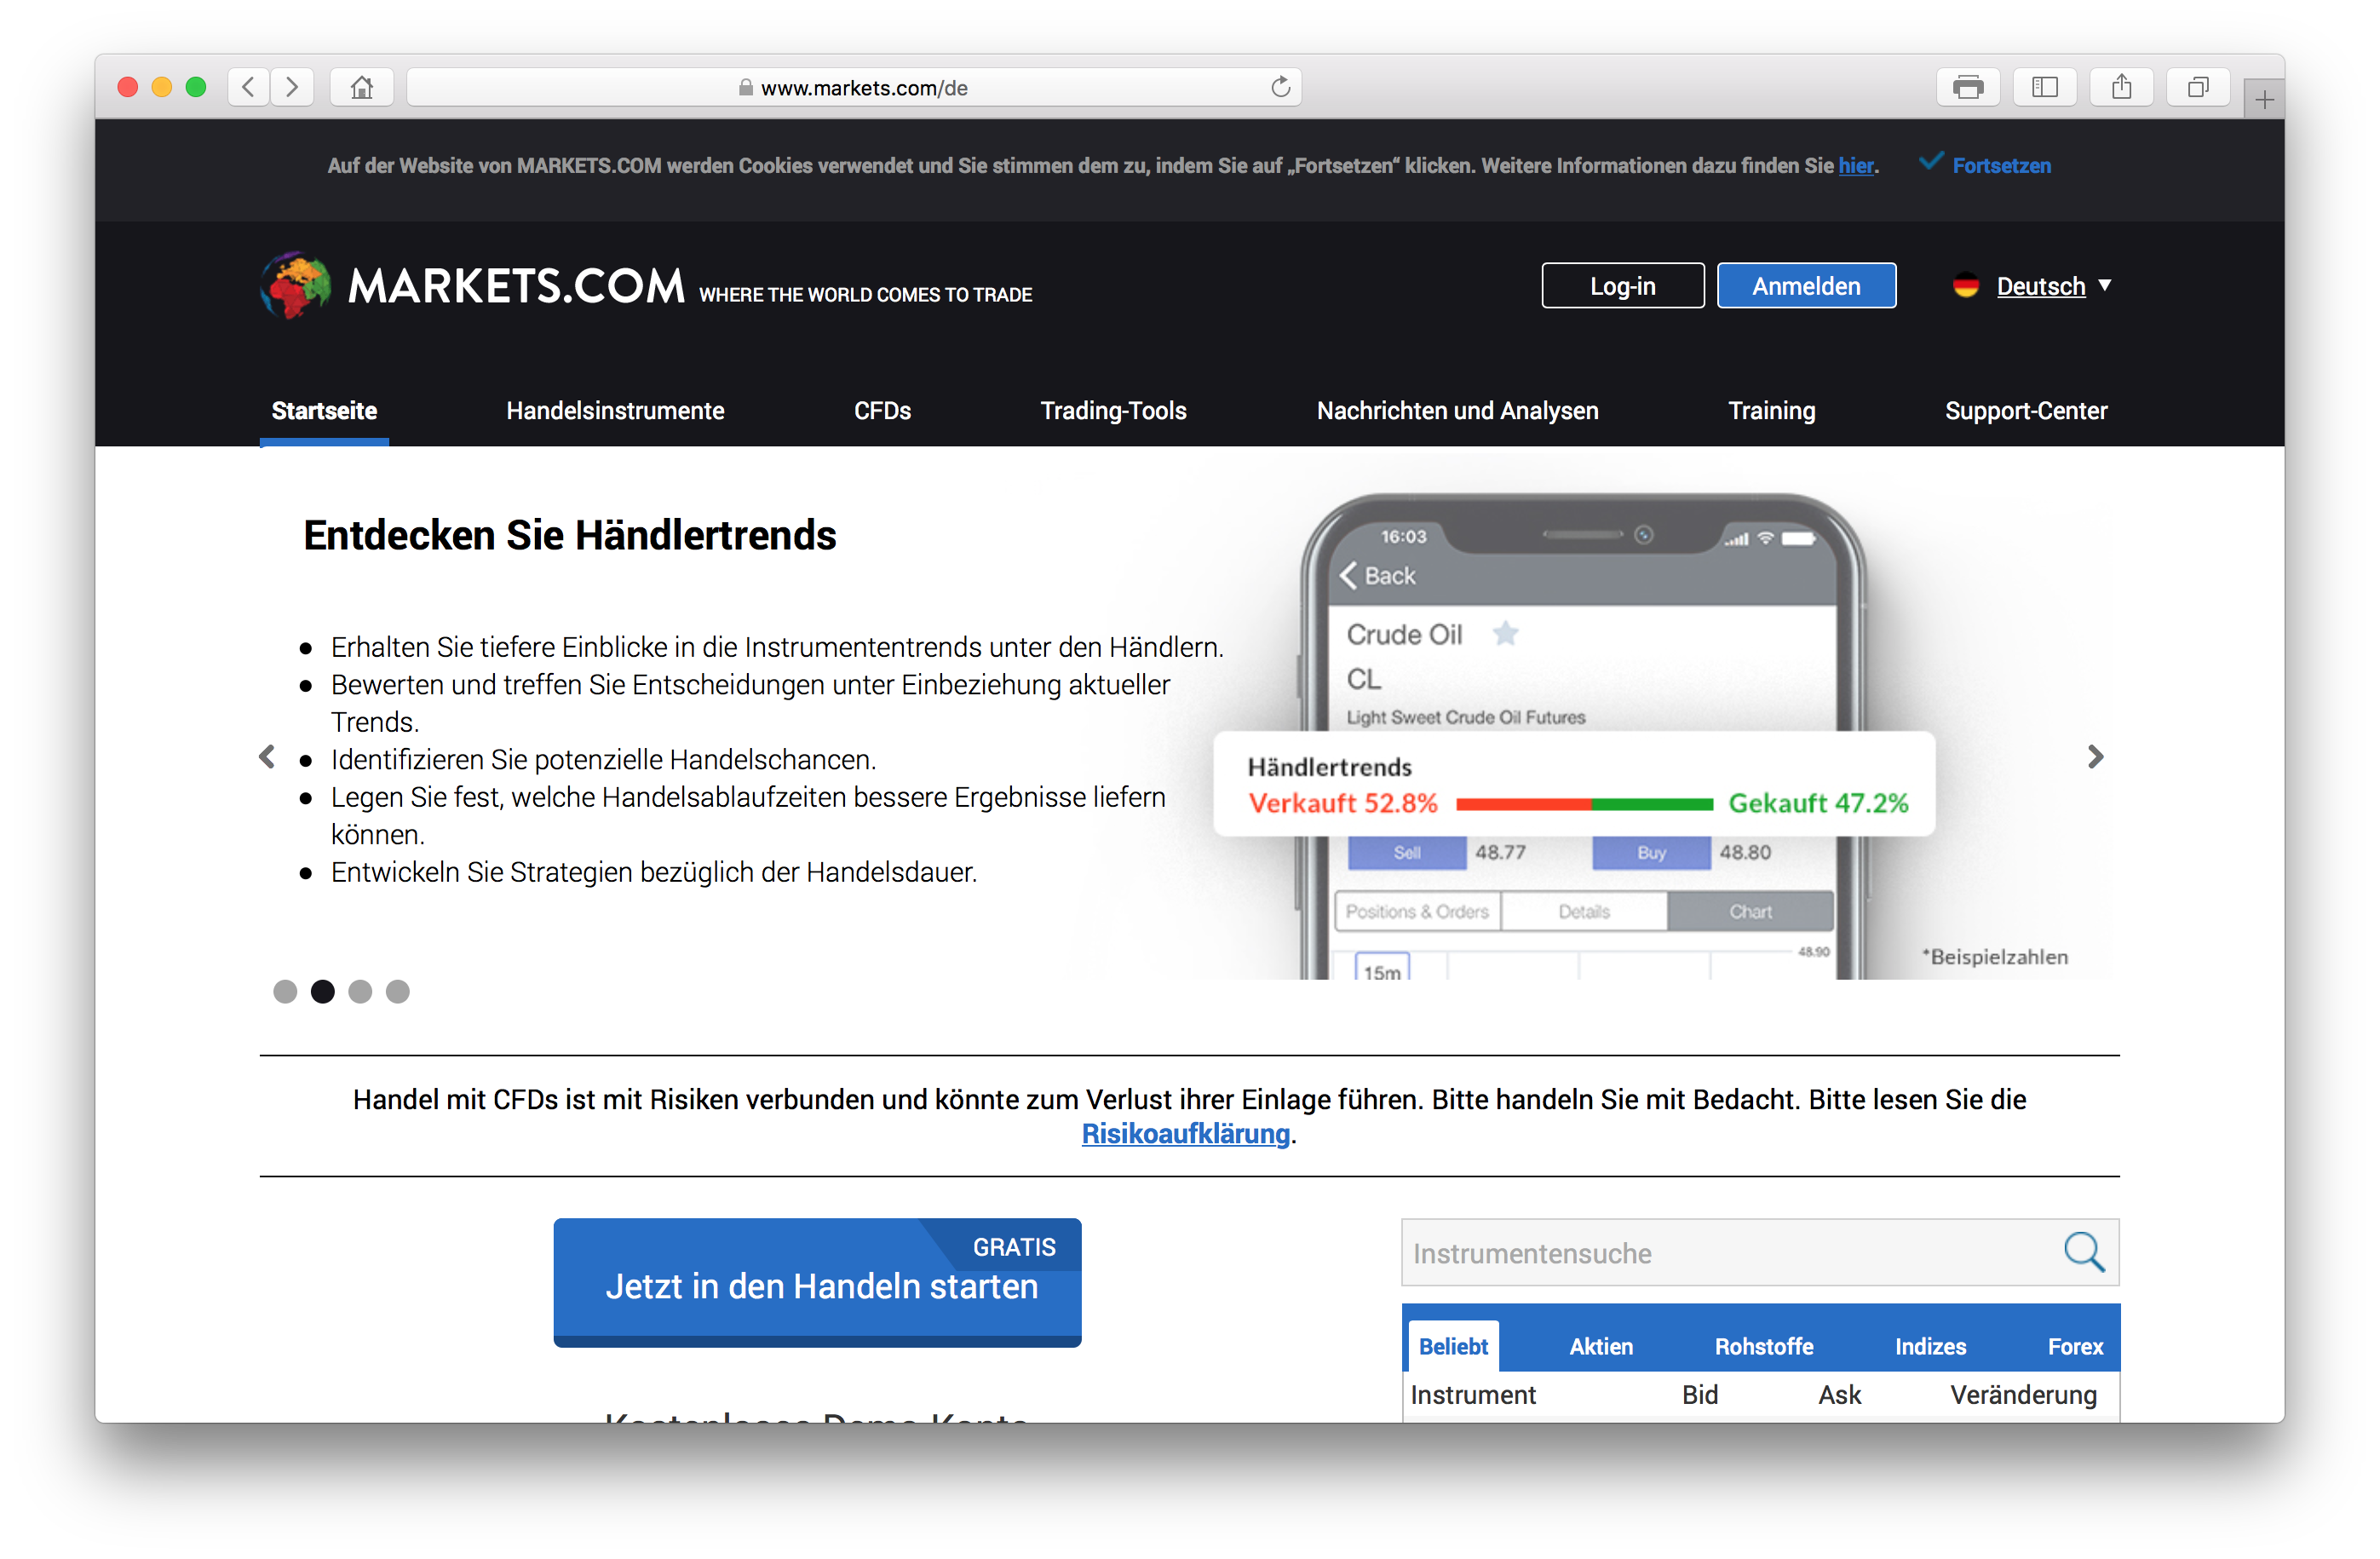Select the fourth carousel dot
This screenshot has height=1559, width=2380.
pos(398,990)
